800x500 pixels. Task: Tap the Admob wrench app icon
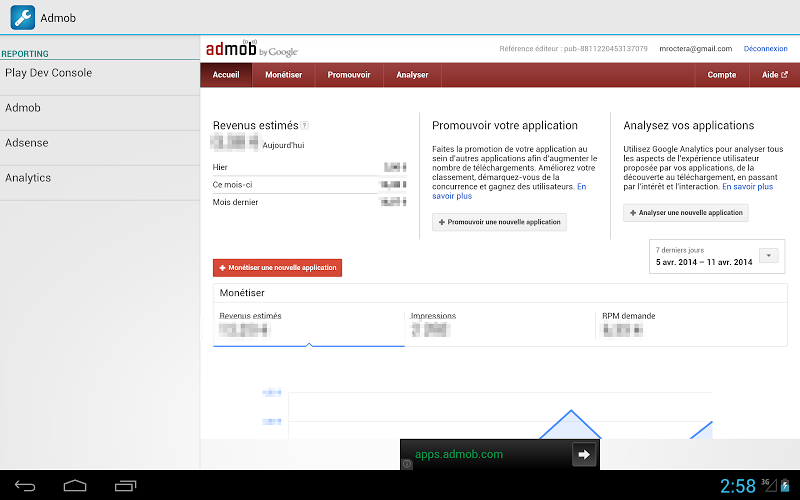click(x=23, y=17)
